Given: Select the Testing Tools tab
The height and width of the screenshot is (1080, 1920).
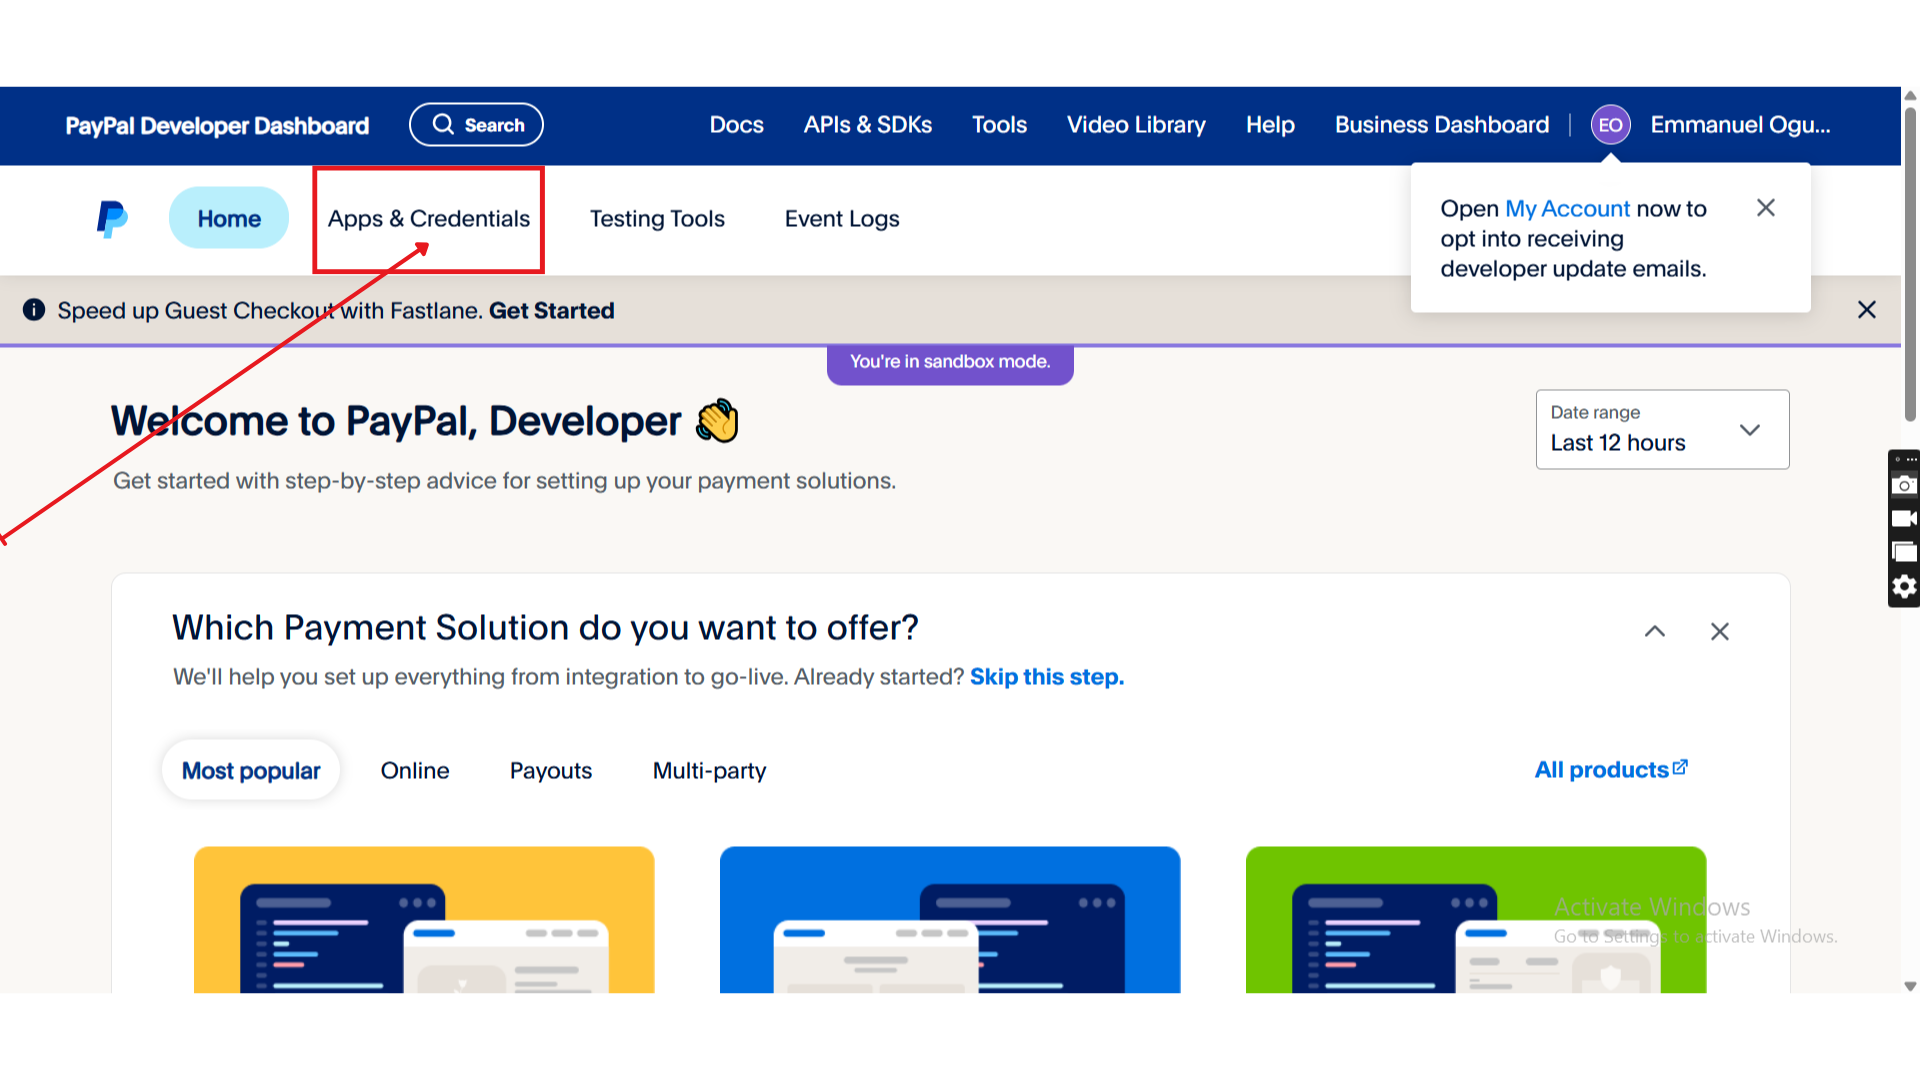Looking at the screenshot, I should [657, 219].
